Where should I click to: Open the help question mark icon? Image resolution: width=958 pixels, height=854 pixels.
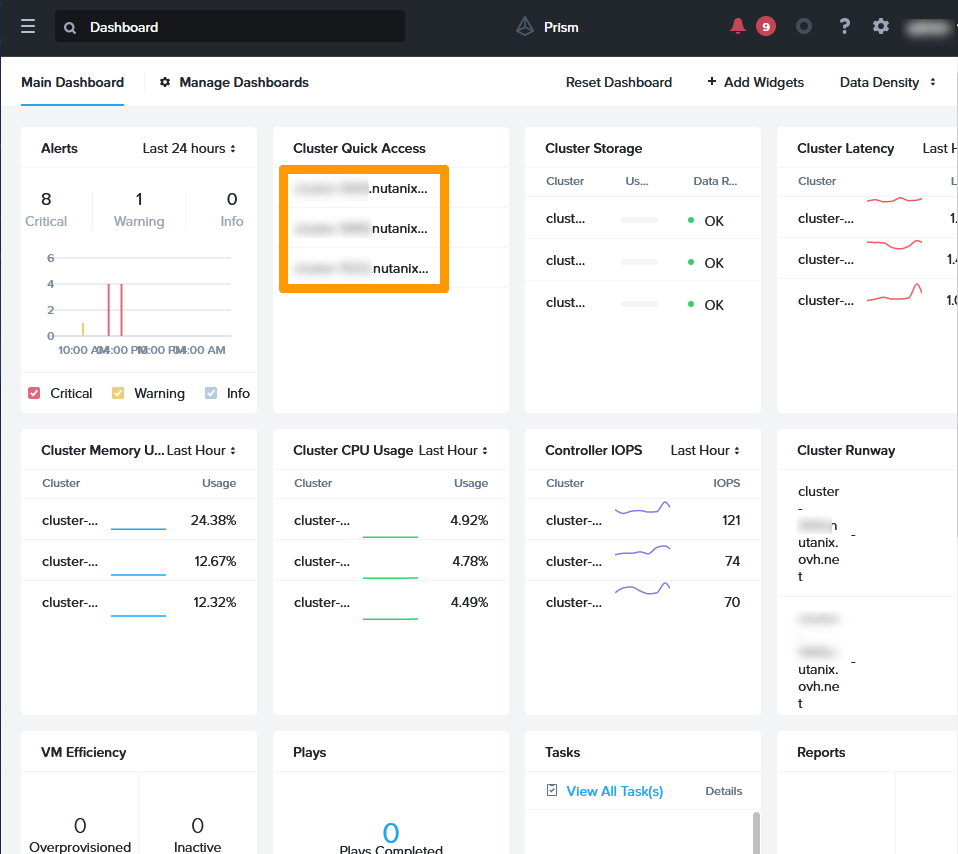pyautogui.click(x=844, y=27)
